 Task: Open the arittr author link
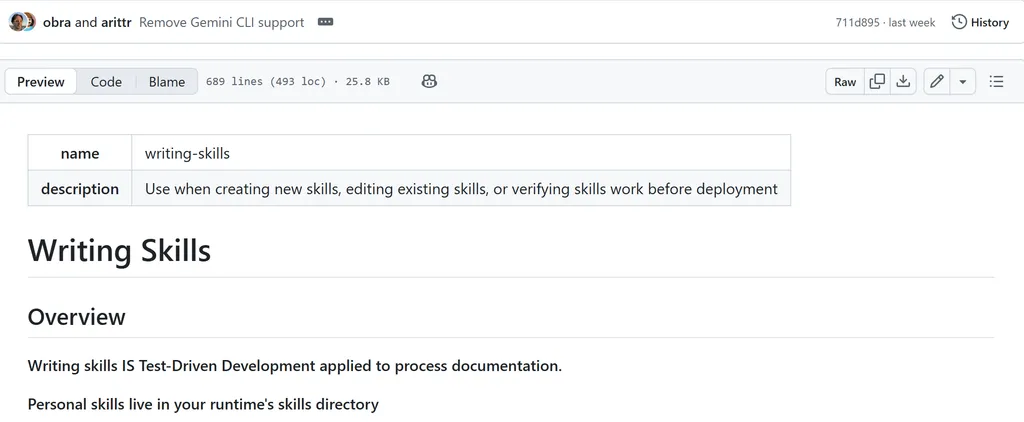click(117, 22)
